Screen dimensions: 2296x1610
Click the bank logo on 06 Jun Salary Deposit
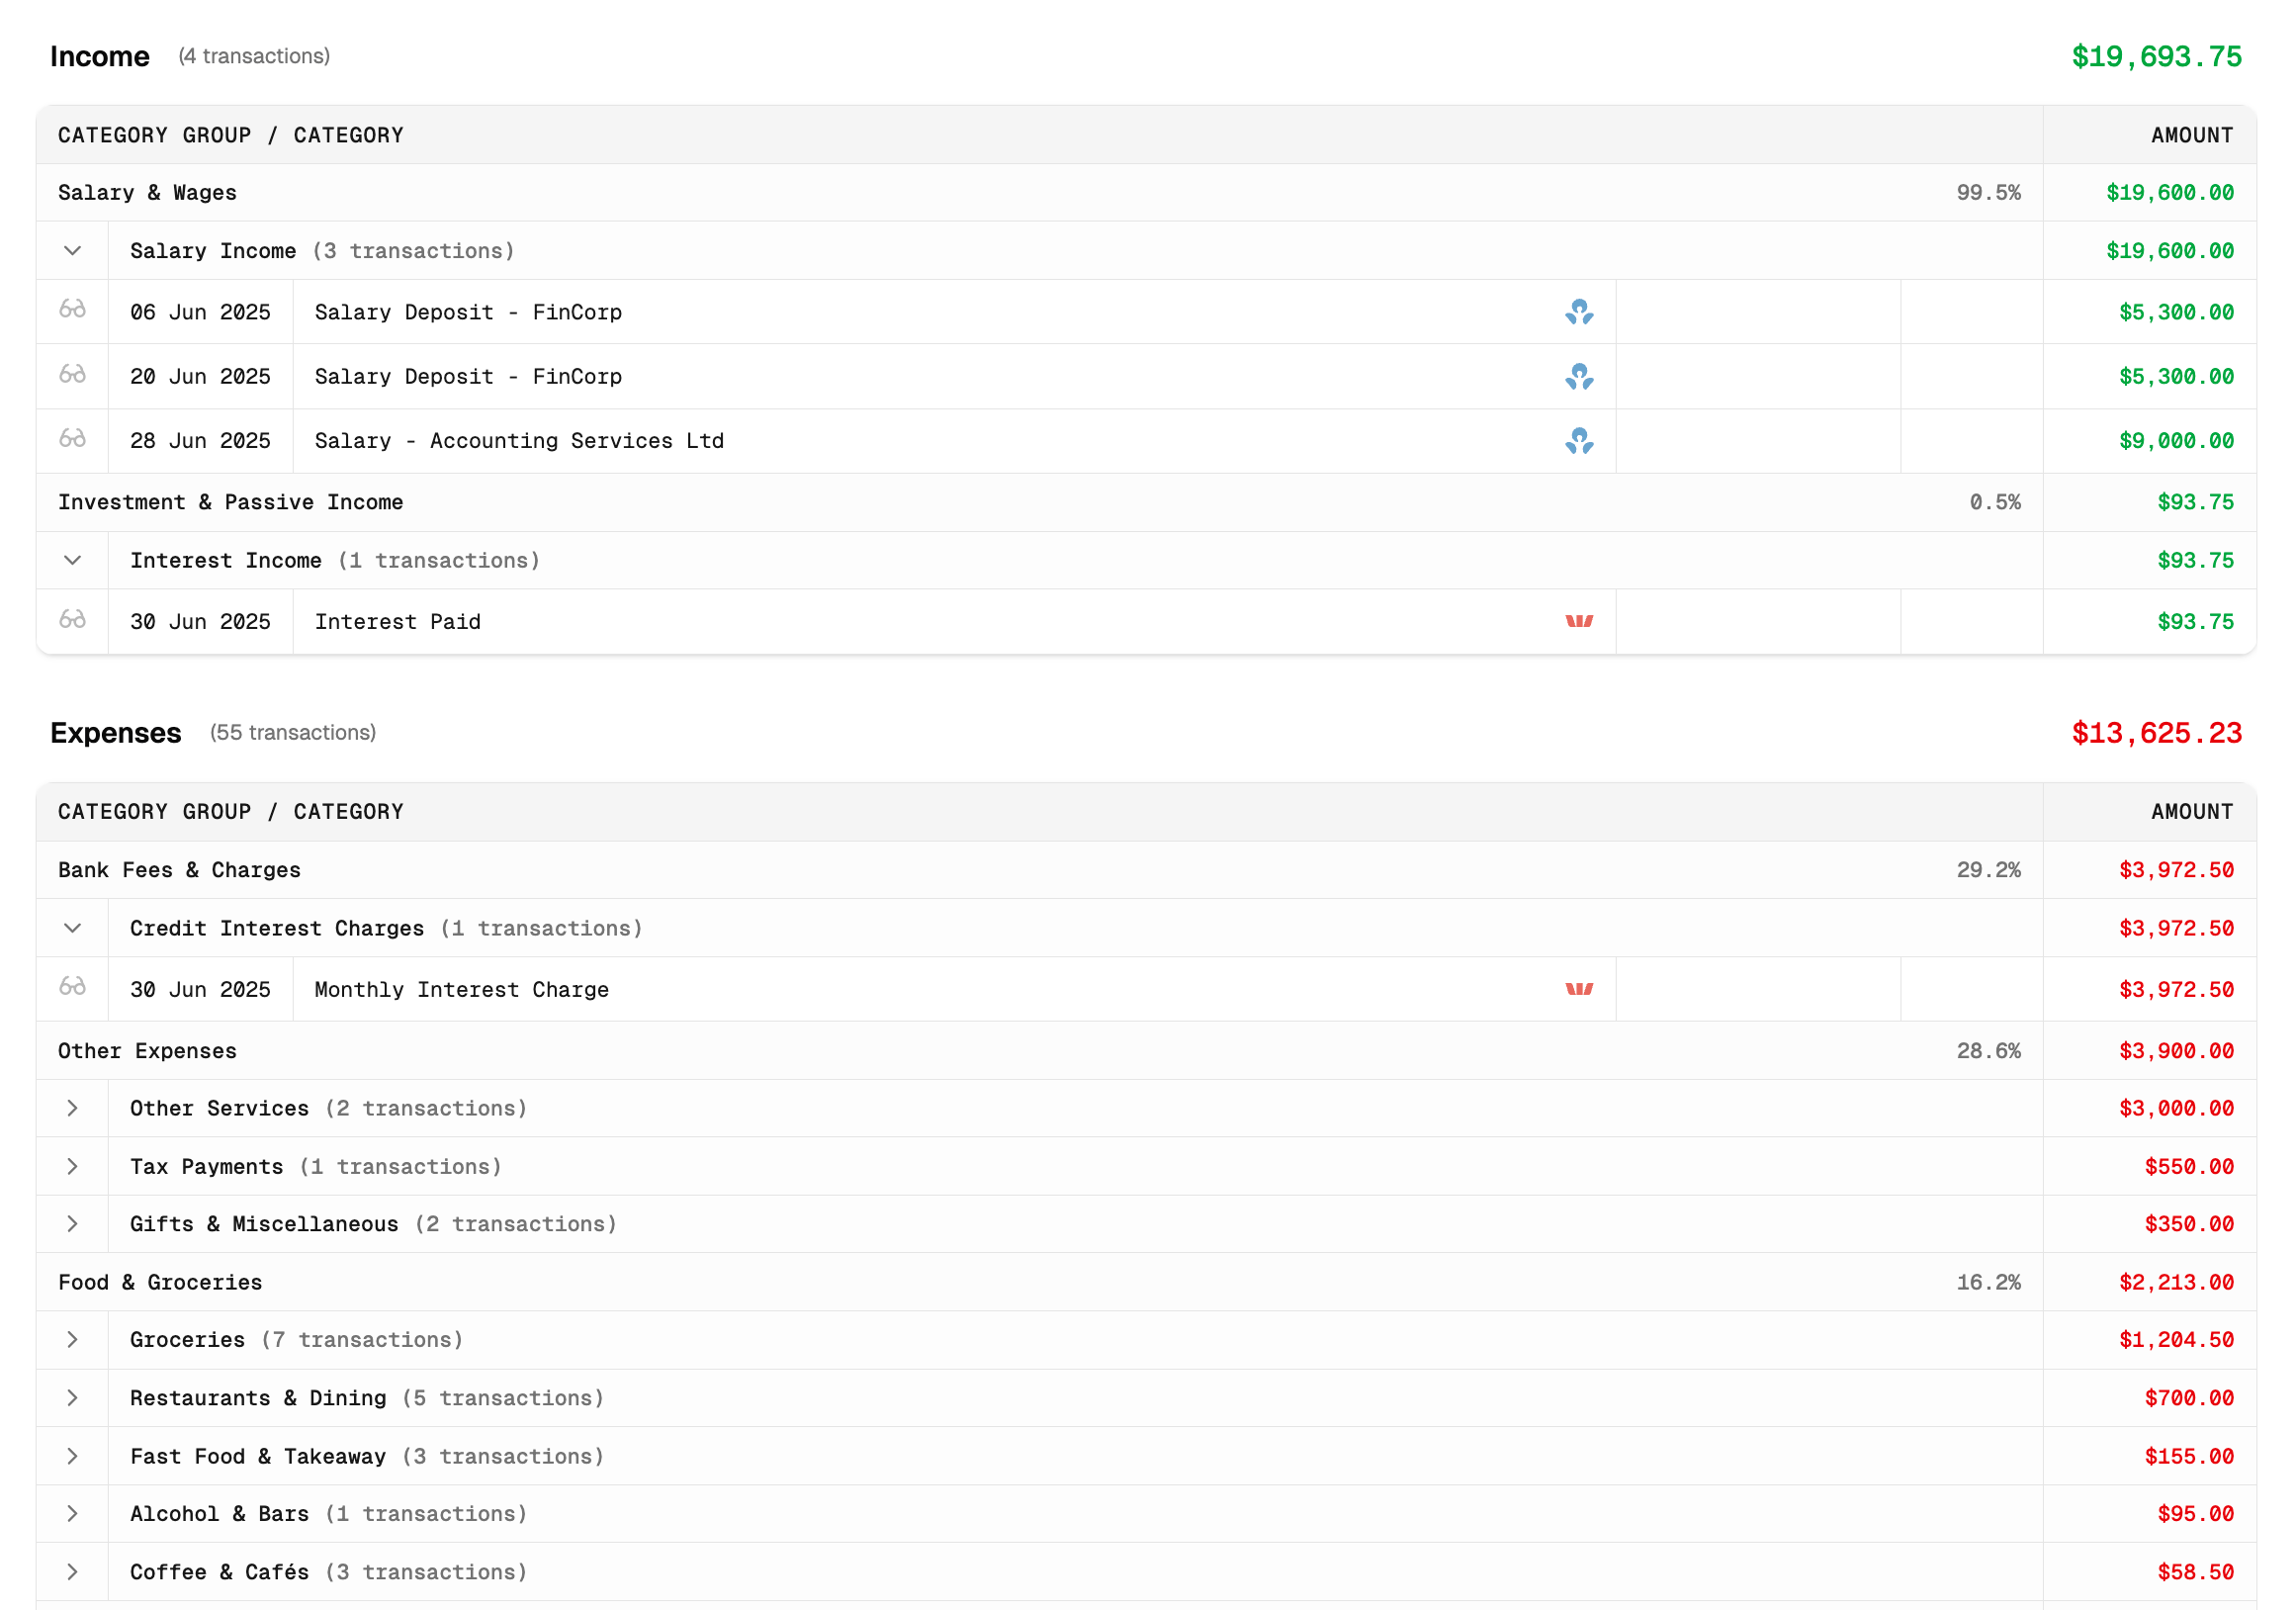[x=1580, y=312]
